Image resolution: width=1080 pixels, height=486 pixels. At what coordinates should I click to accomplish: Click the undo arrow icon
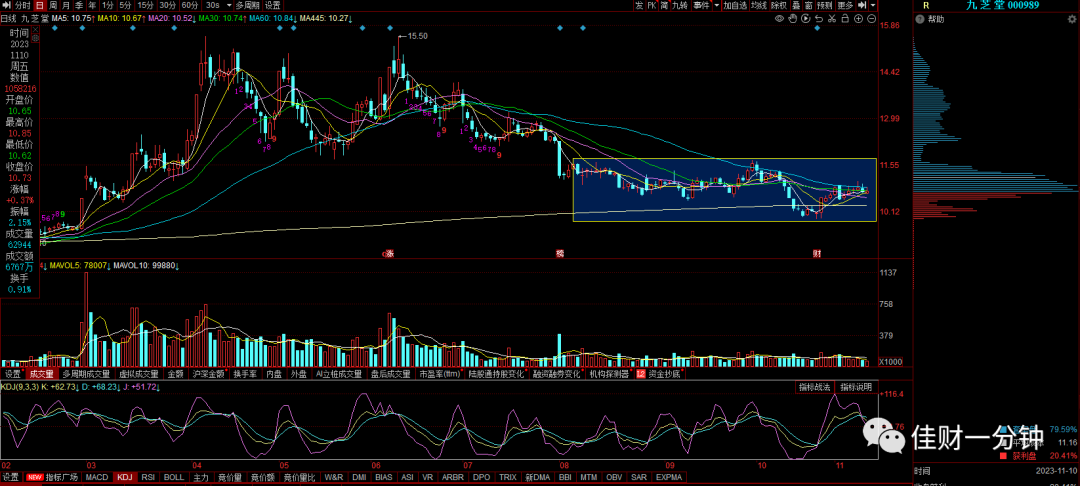819,19
